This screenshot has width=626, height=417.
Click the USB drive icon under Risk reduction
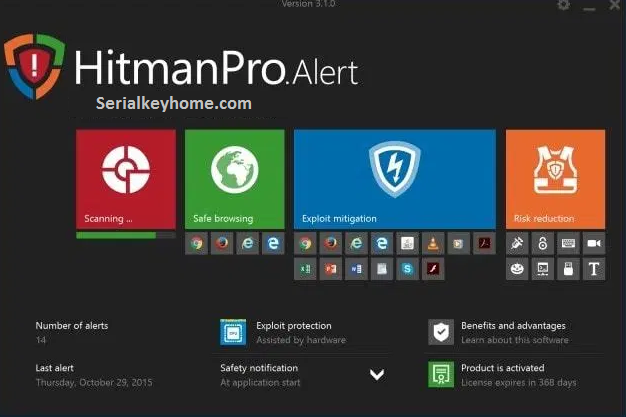[568, 269]
